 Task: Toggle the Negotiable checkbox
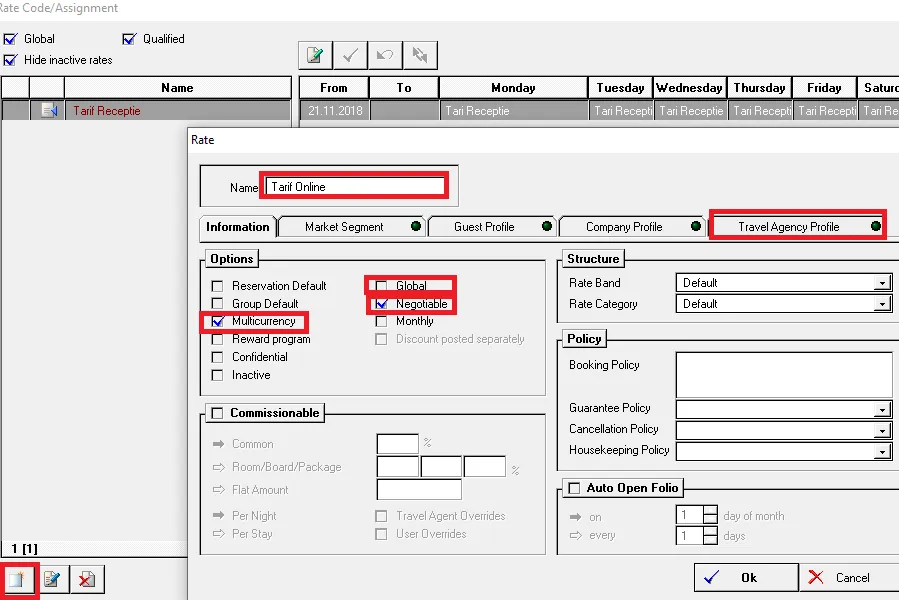point(381,303)
